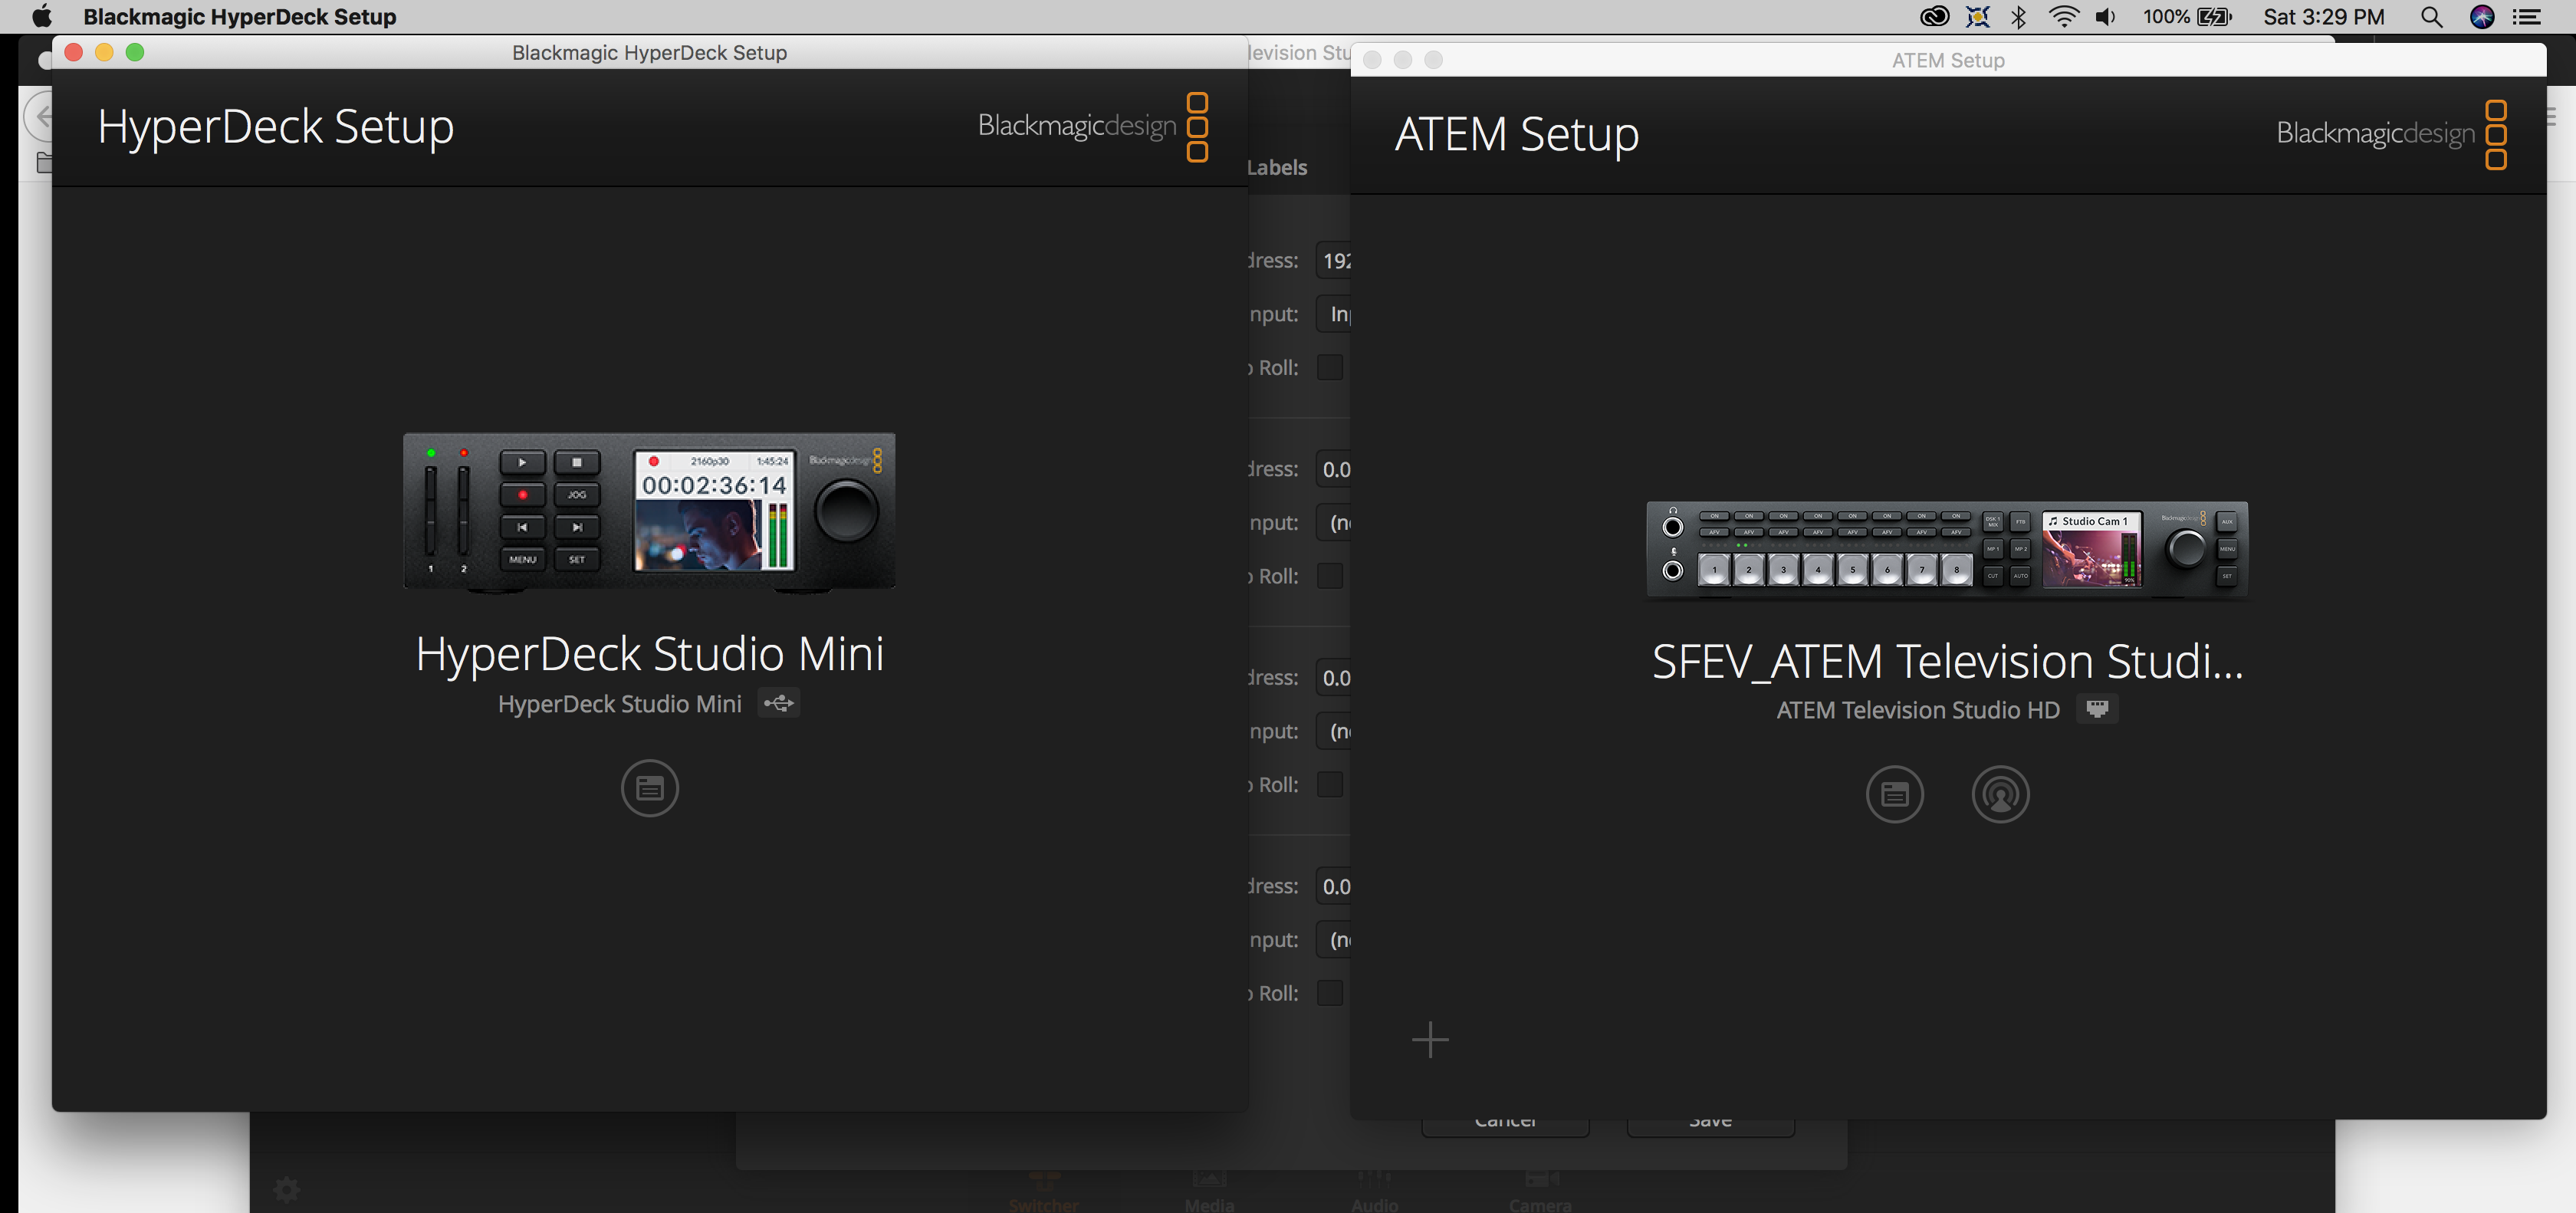This screenshot has width=2576, height=1213.
Task: Click the battery status indicator
Action: point(2187,17)
